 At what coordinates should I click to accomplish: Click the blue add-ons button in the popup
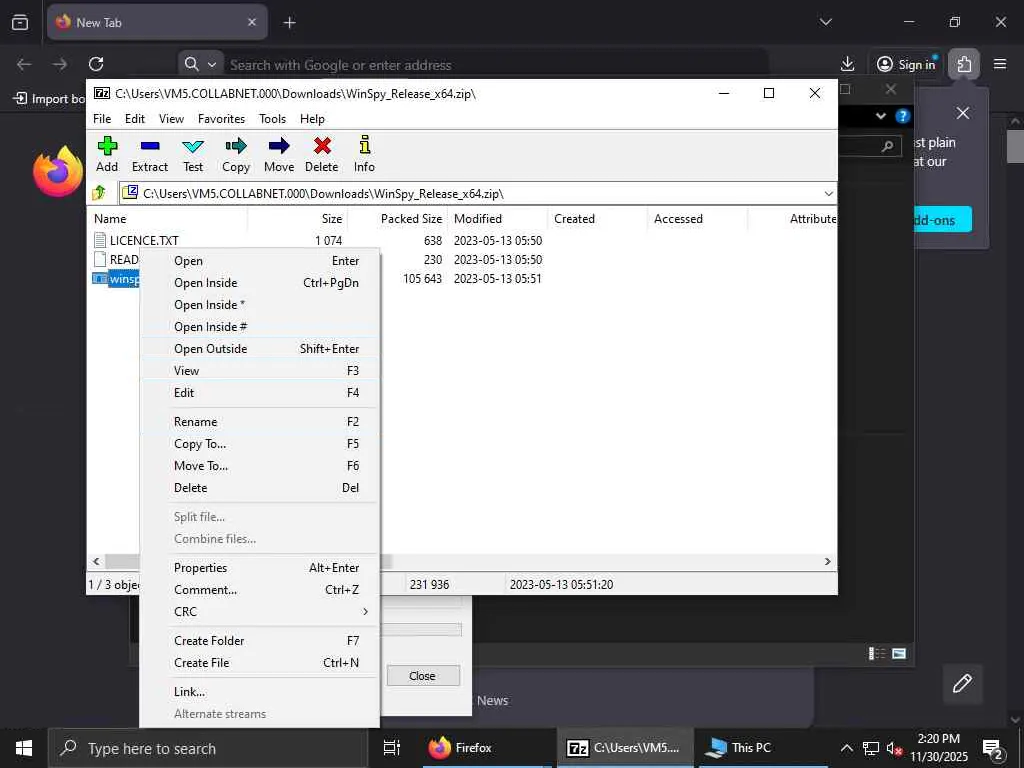(942, 219)
